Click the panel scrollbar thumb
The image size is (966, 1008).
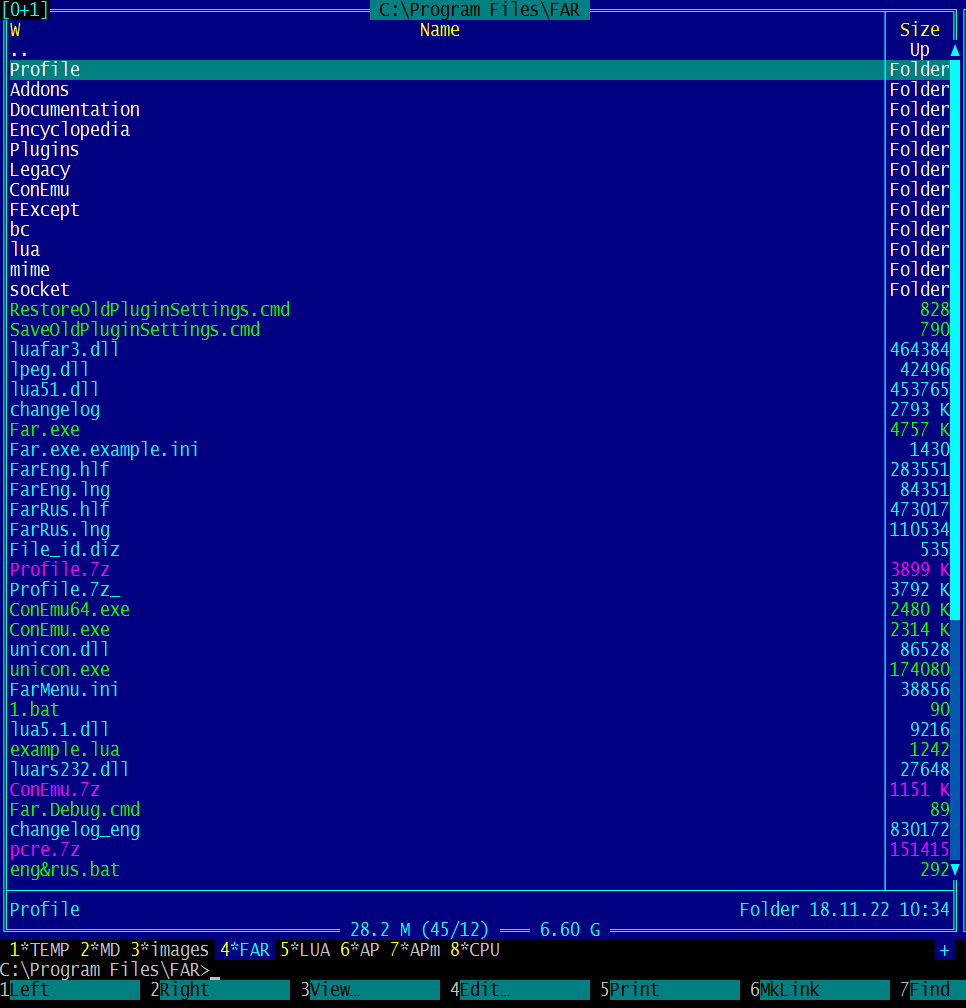click(954, 339)
